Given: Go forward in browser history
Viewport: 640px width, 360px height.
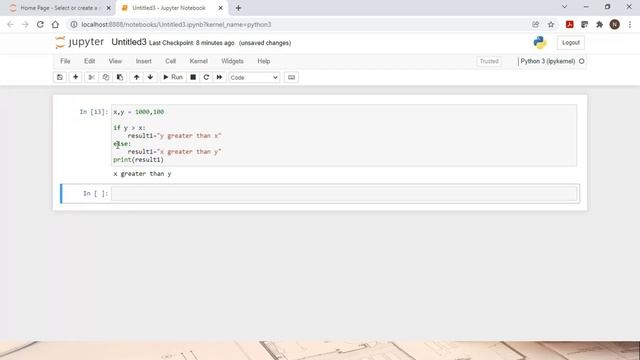Looking at the screenshot, I should click(25, 25).
